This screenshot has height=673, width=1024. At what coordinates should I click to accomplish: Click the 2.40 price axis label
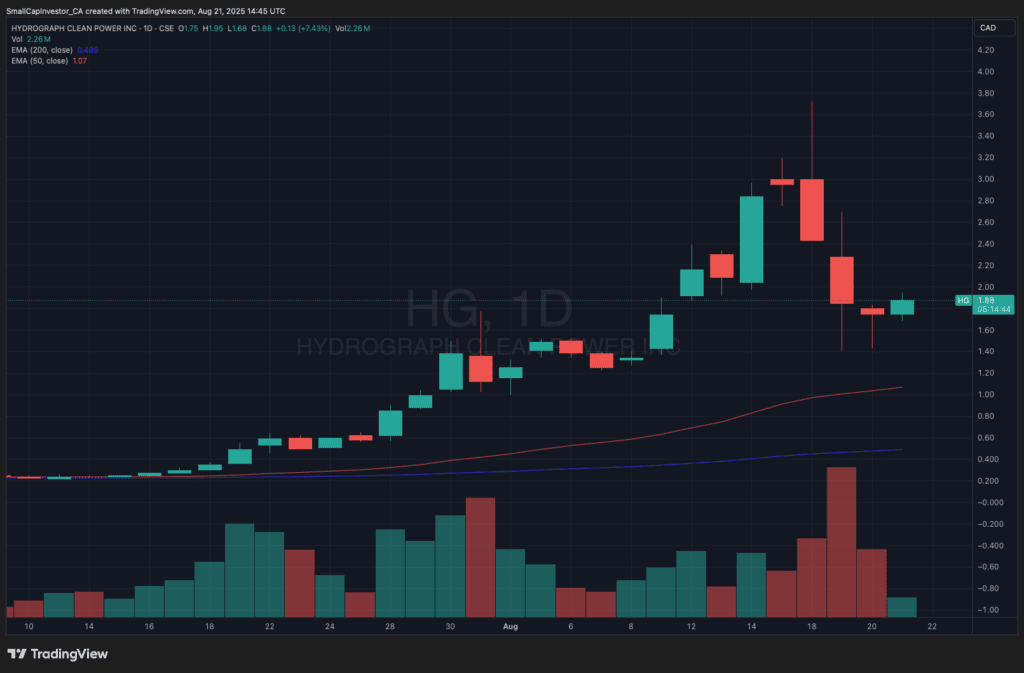pos(985,243)
